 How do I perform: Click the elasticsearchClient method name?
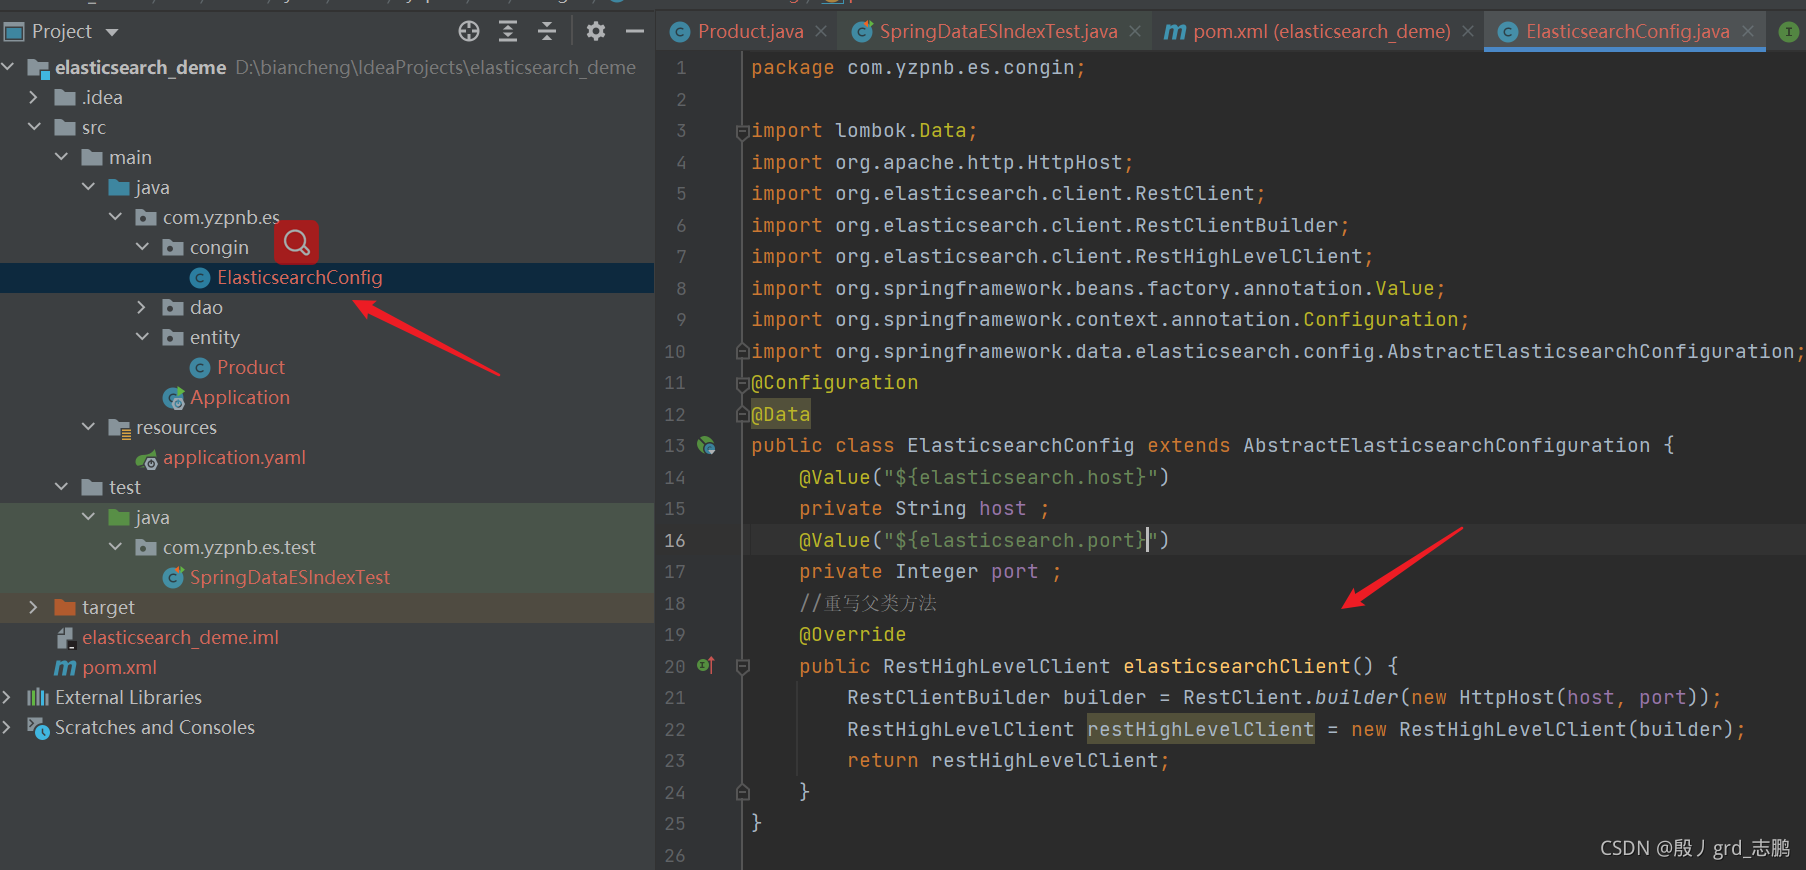coord(1237,666)
